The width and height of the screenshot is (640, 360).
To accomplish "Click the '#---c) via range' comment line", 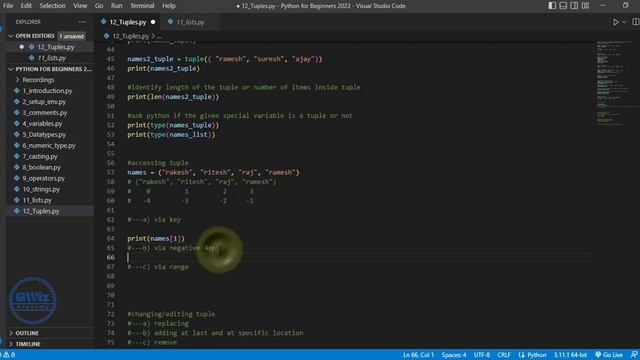I will pyautogui.click(x=158, y=267).
